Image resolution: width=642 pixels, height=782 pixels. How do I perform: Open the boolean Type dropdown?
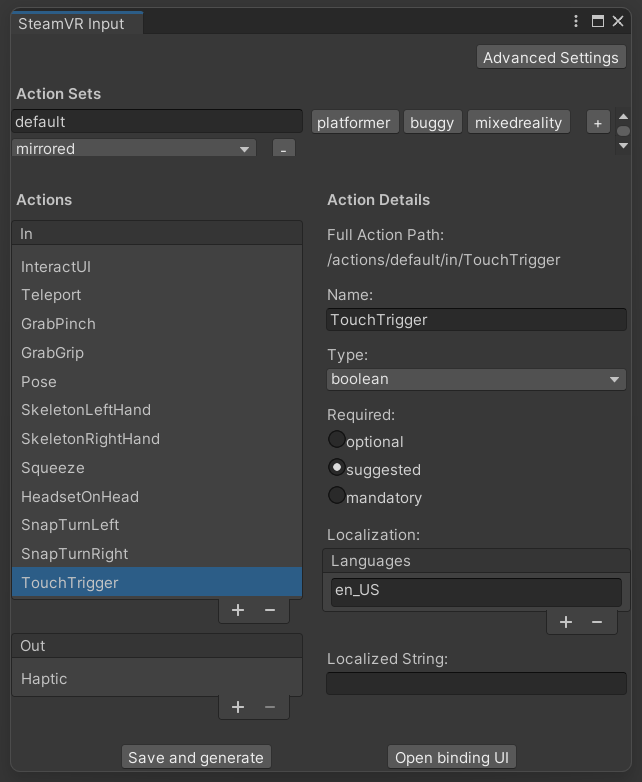476,379
